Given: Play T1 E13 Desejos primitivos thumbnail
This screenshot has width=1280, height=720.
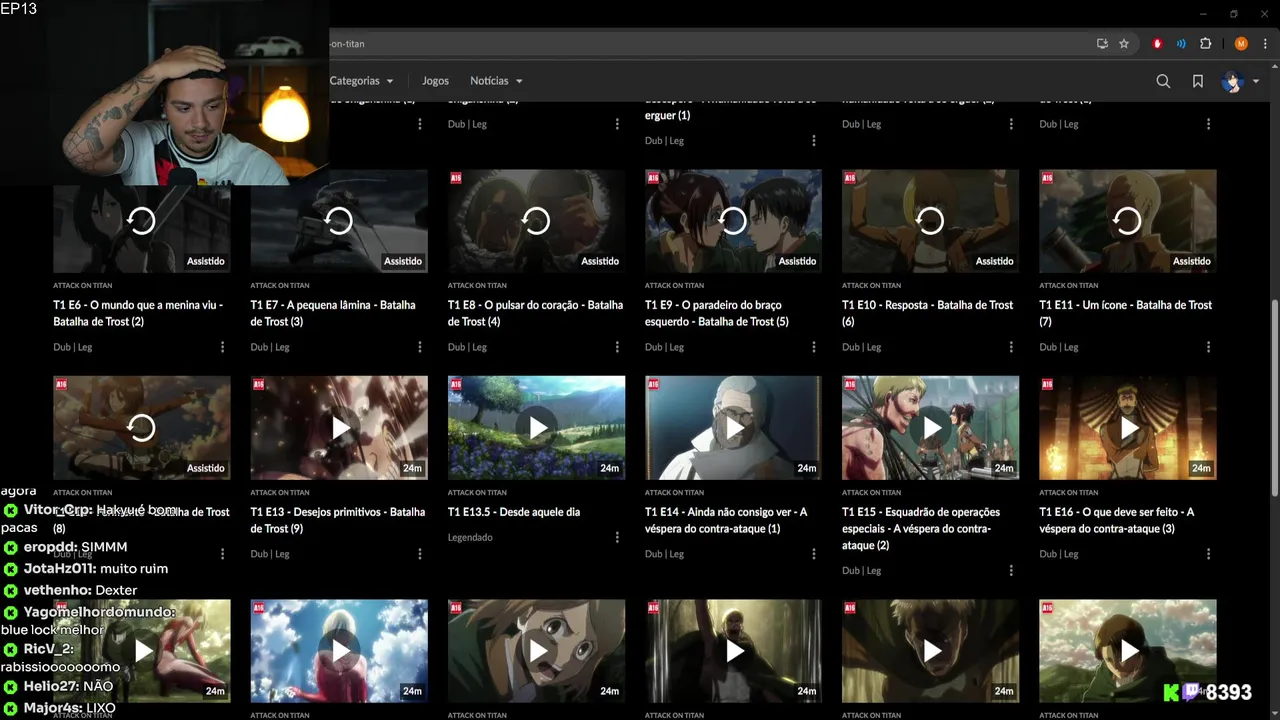Looking at the screenshot, I should click(x=339, y=428).
